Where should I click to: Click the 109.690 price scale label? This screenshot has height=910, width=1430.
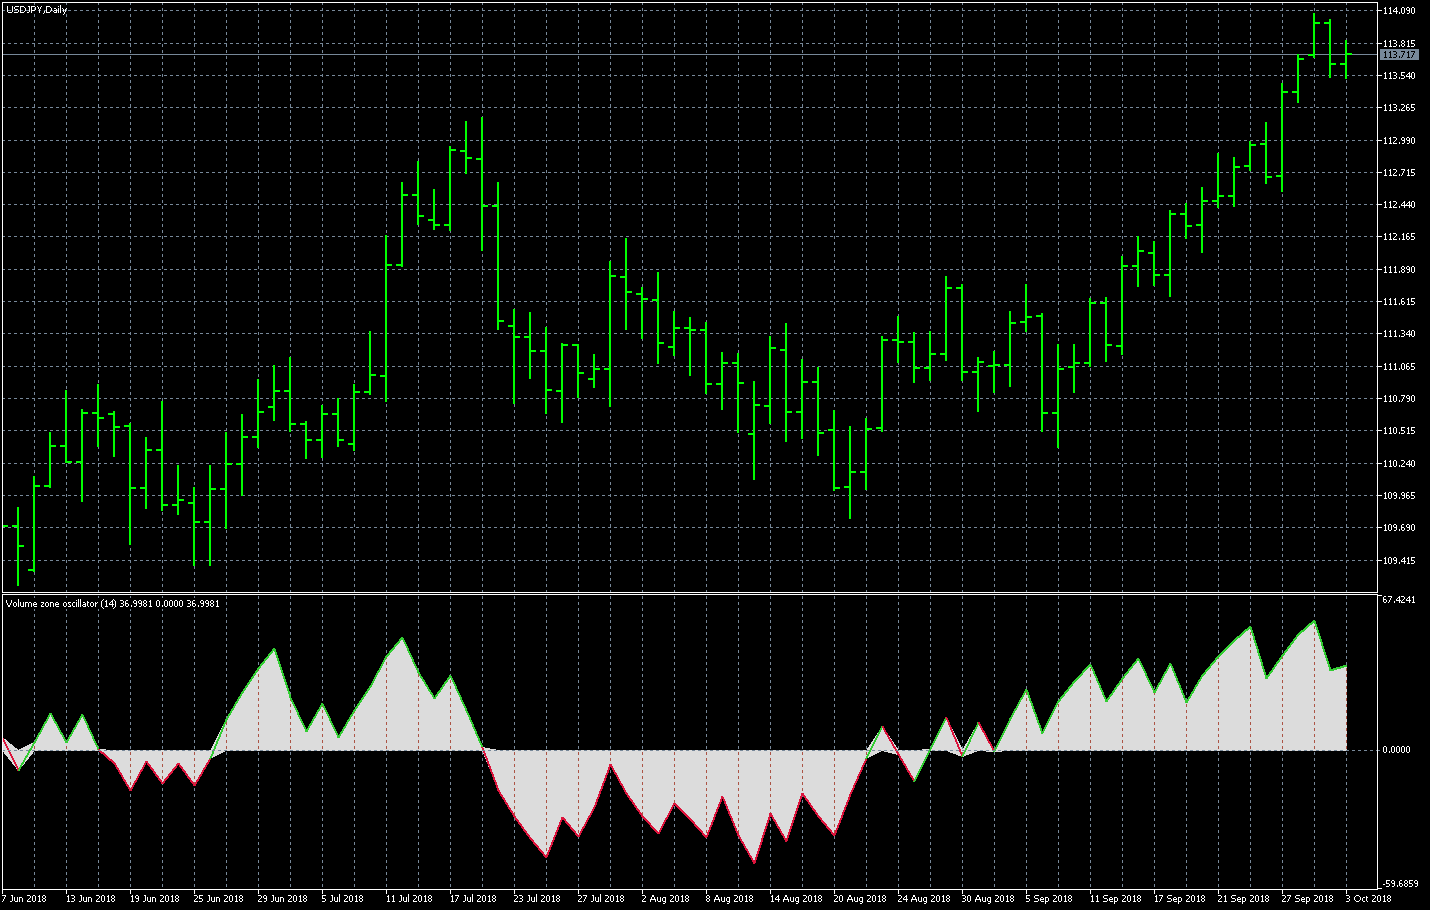click(1399, 528)
